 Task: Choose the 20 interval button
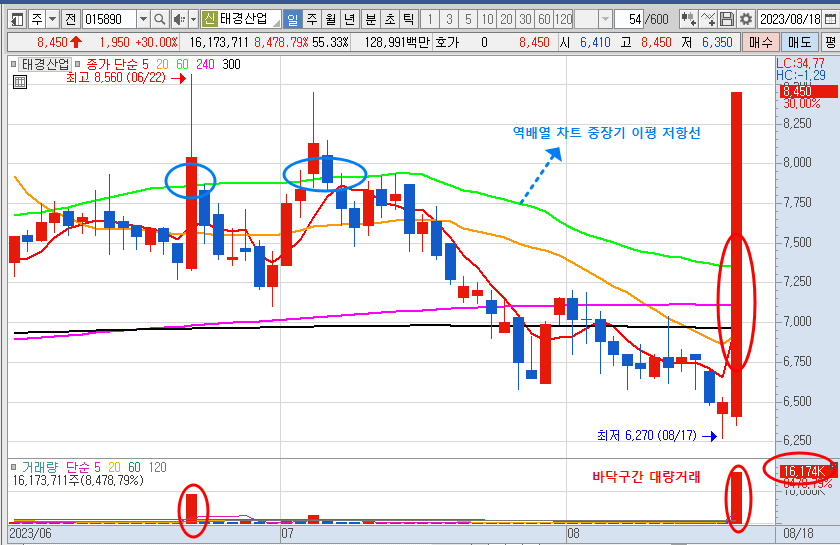coord(506,20)
